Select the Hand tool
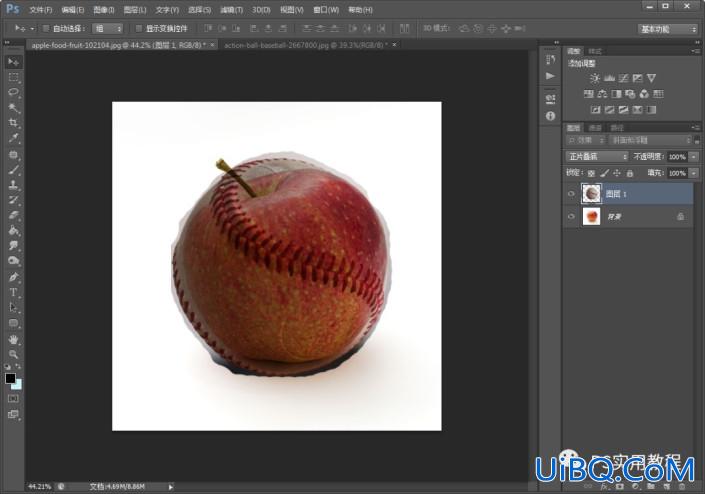 (x=13, y=340)
